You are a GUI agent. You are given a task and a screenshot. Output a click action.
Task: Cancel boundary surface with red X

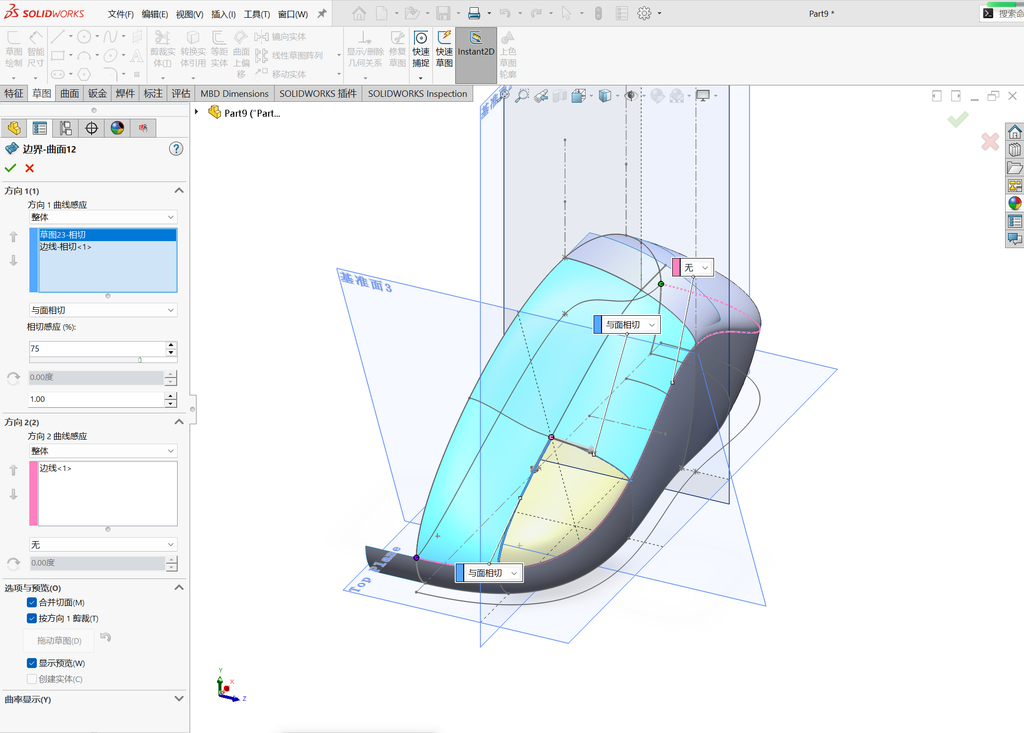coord(29,169)
